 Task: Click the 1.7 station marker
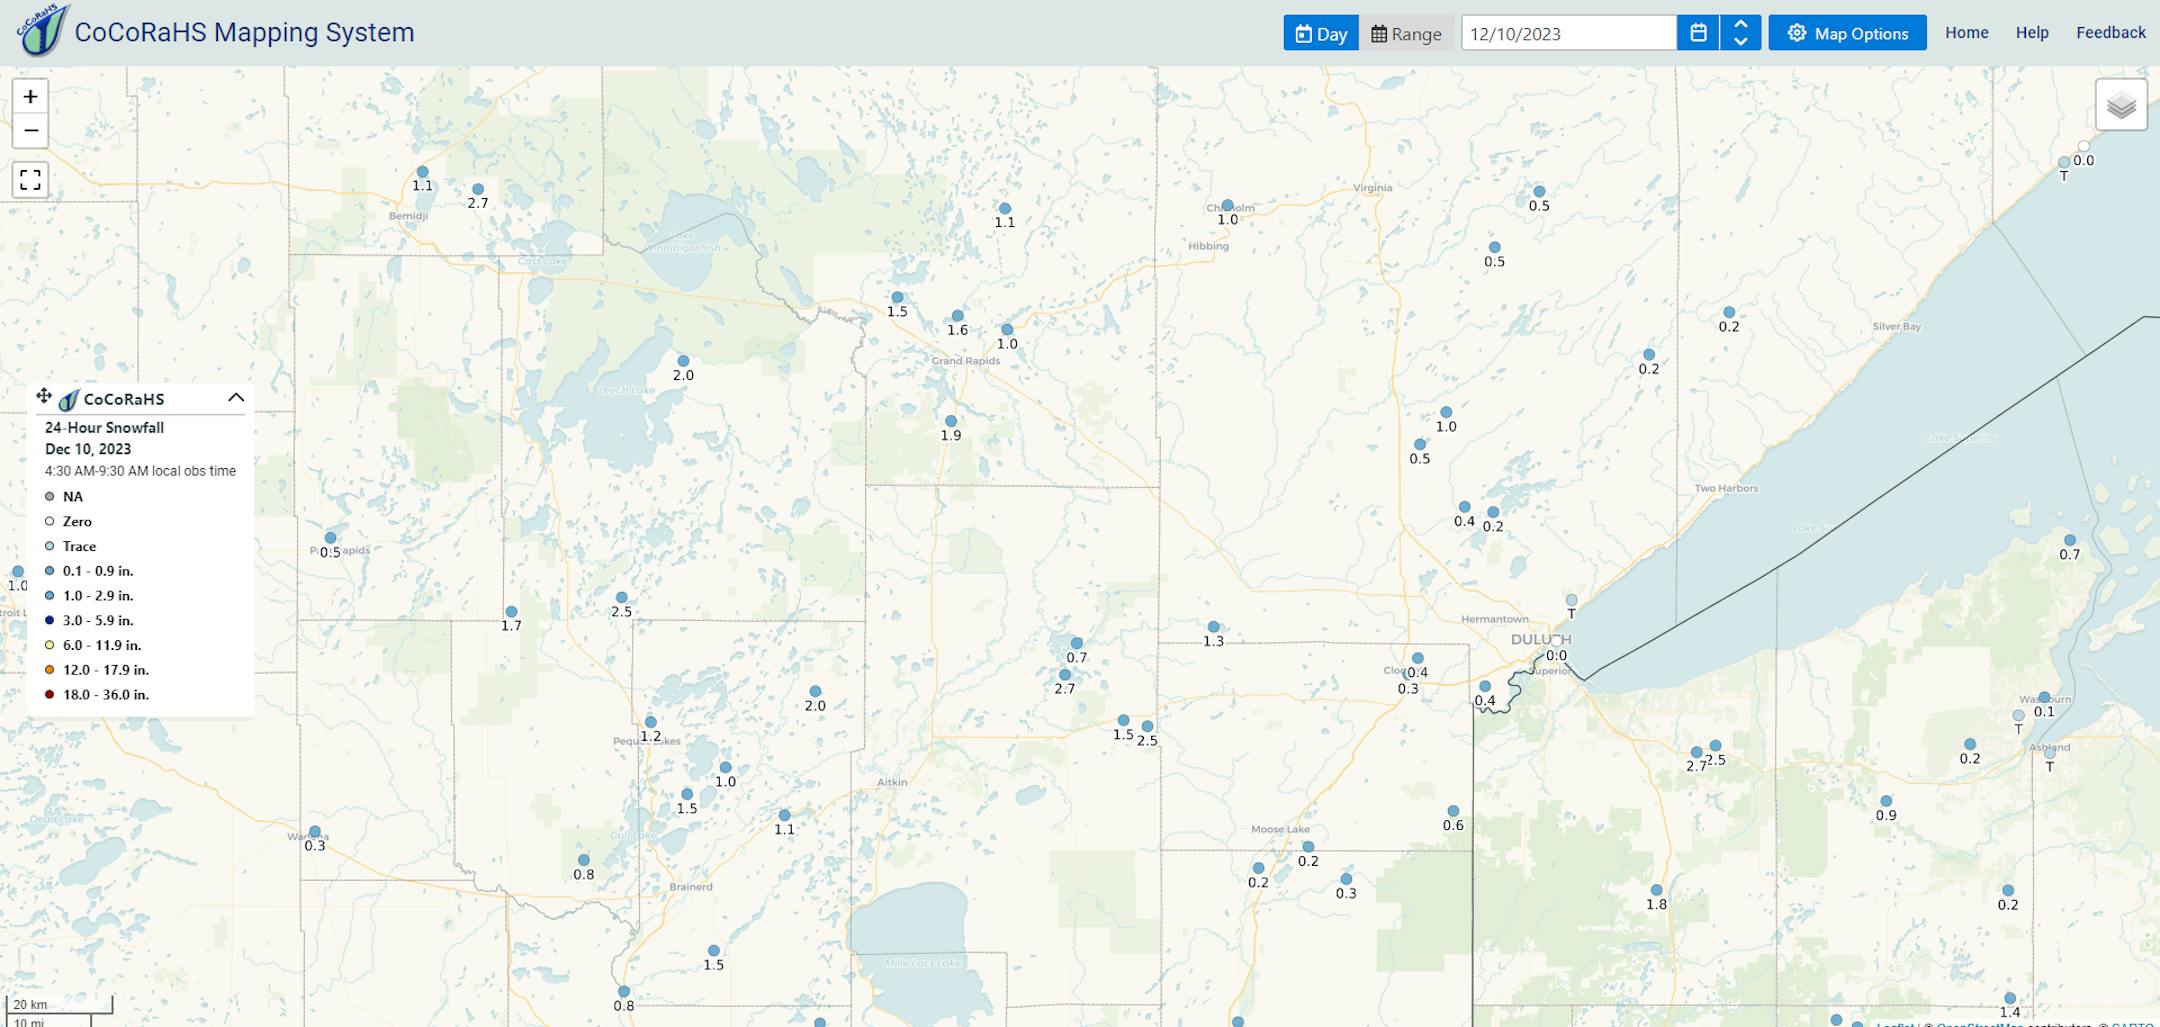point(511,612)
